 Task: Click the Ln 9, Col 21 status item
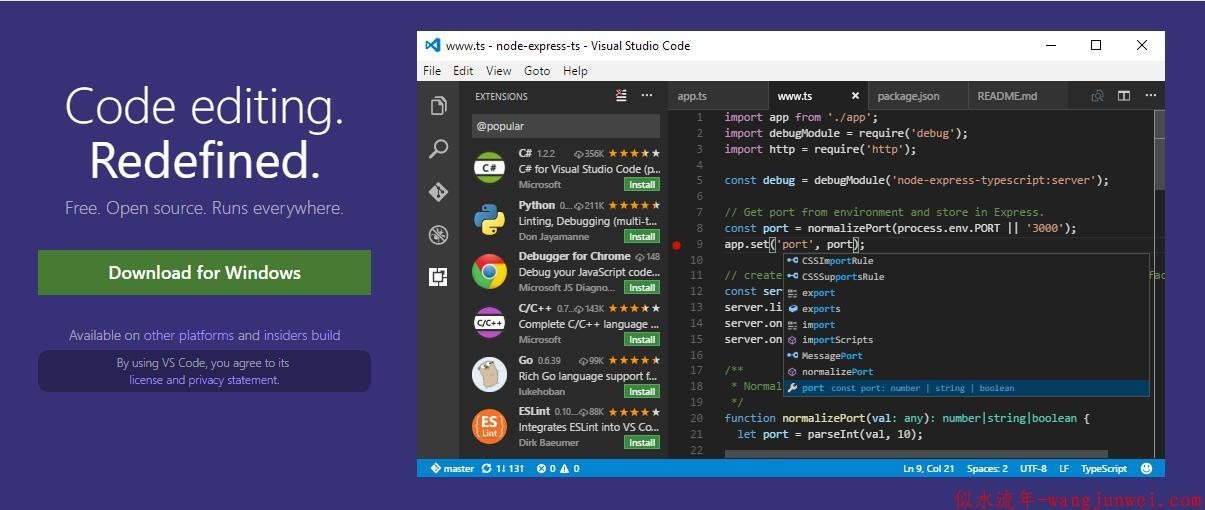coord(928,468)
